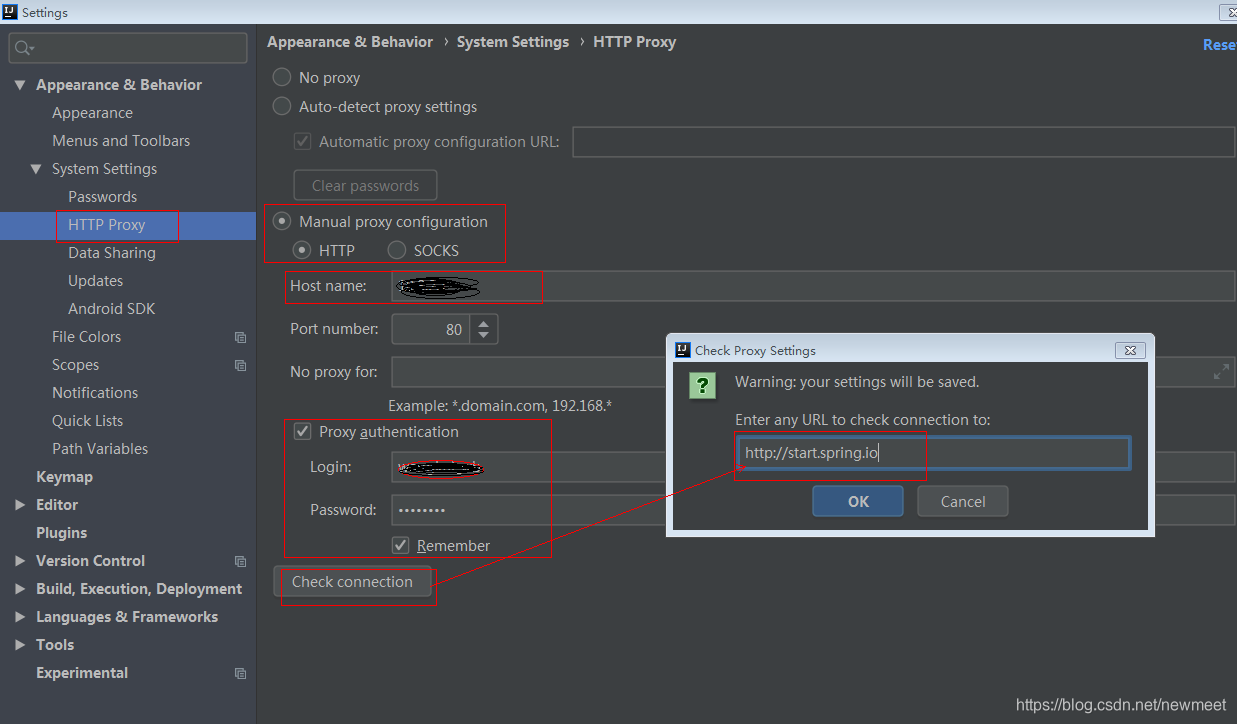This screenshot has width=1237, height=724.
Task: Click the IntelliJ icon in Check Proxy Settings title
Action: click(x=683, y=350)
